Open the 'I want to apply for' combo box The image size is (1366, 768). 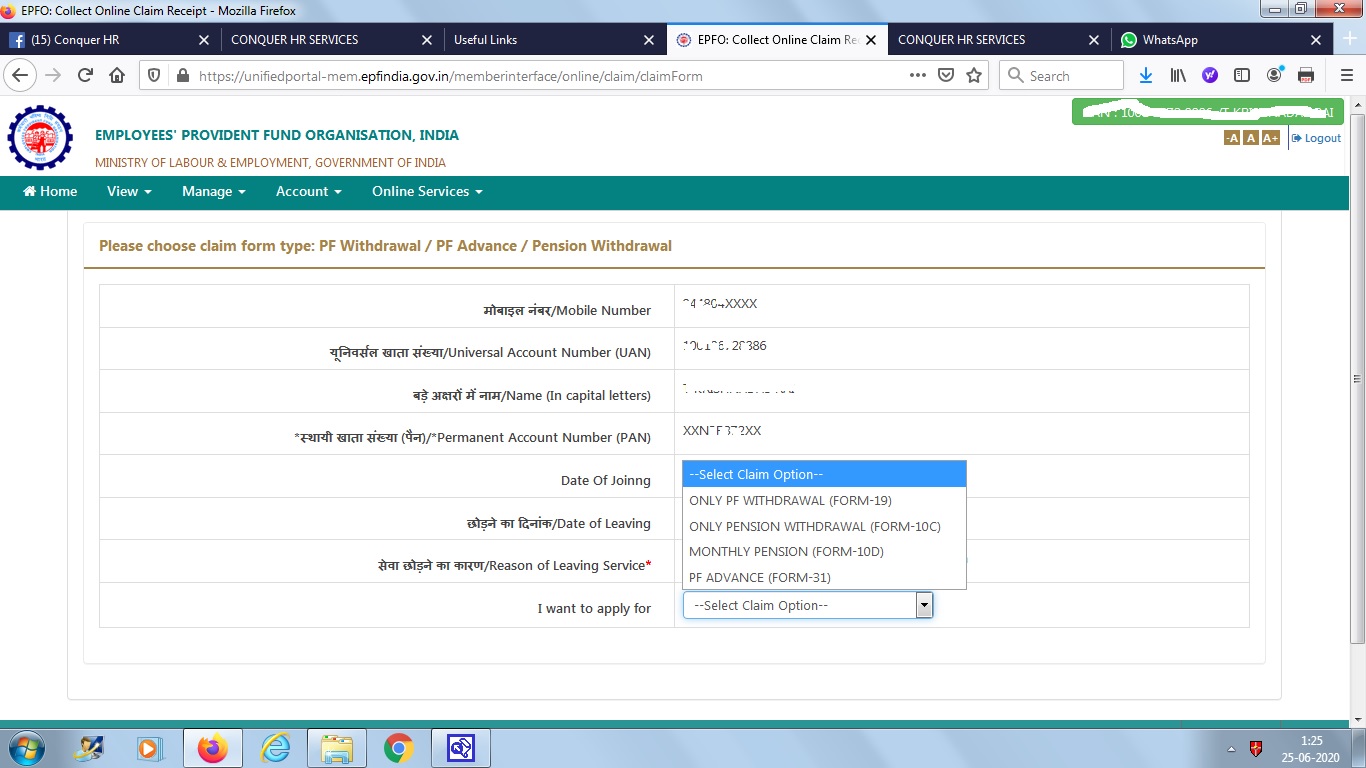tap(808, 605)
